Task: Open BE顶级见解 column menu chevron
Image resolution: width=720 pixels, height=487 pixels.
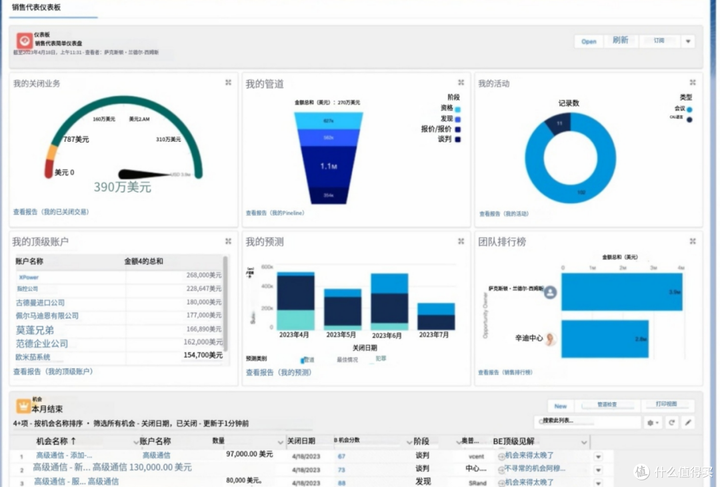Action: pos(584,442)
